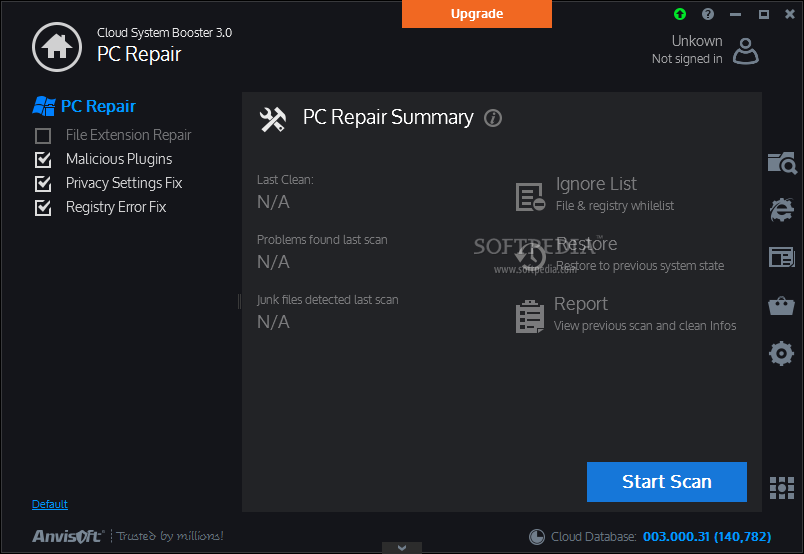Open Restore to previous system state
The image size is (804, 554).
pyautogui.click(x=640, y=266)
